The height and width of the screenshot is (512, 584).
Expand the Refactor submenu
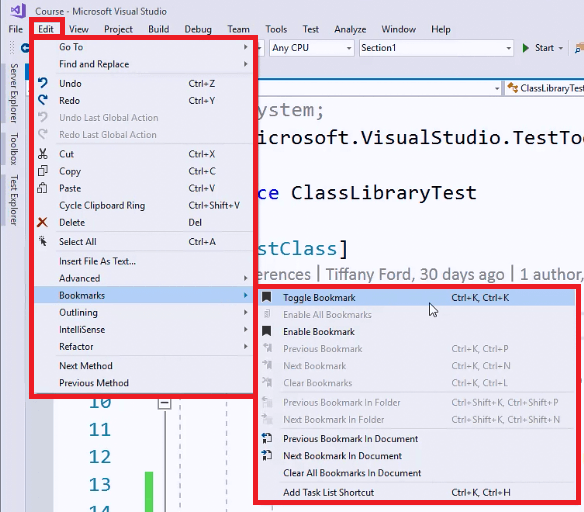coord(143,347)
